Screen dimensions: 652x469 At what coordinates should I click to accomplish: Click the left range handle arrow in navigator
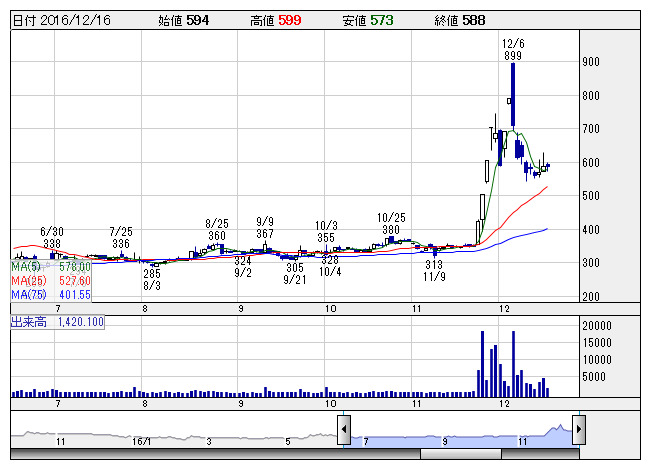point(343,431)
